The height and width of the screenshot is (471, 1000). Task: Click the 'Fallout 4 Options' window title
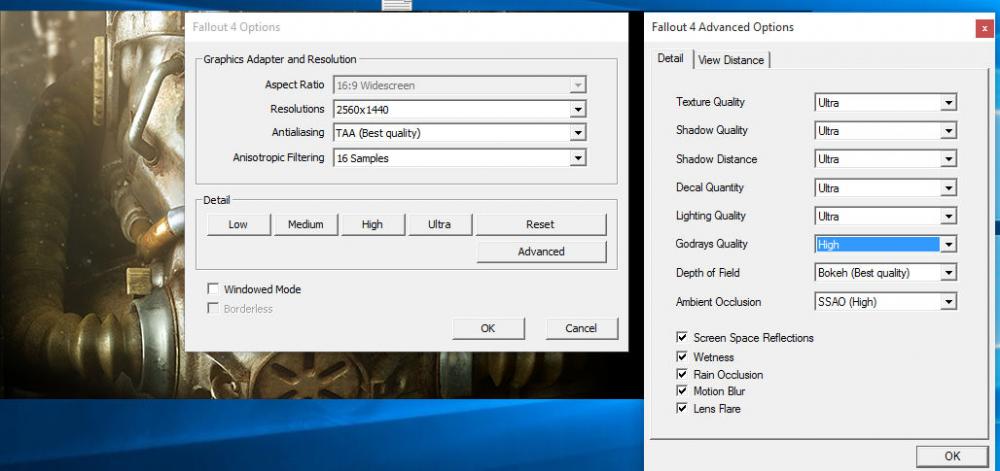(236, 27)
